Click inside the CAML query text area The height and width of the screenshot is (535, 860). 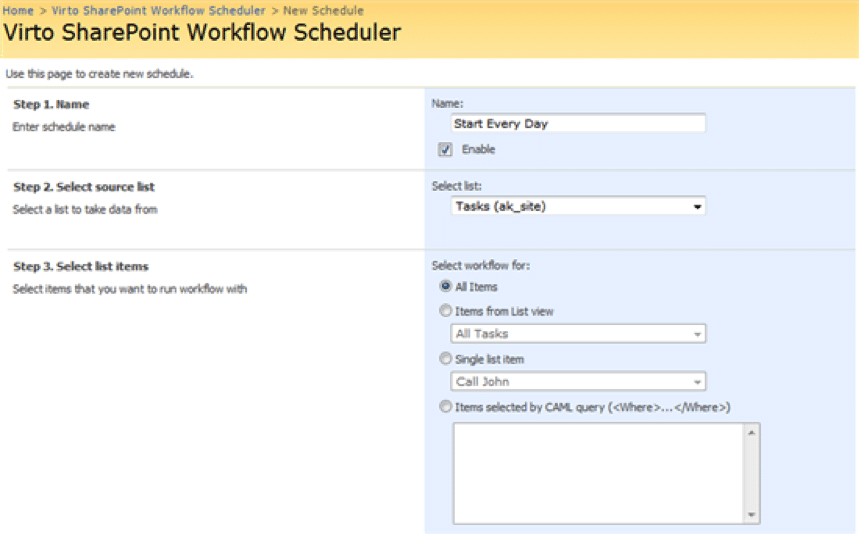pyautogui.click(x=598, y=473)
